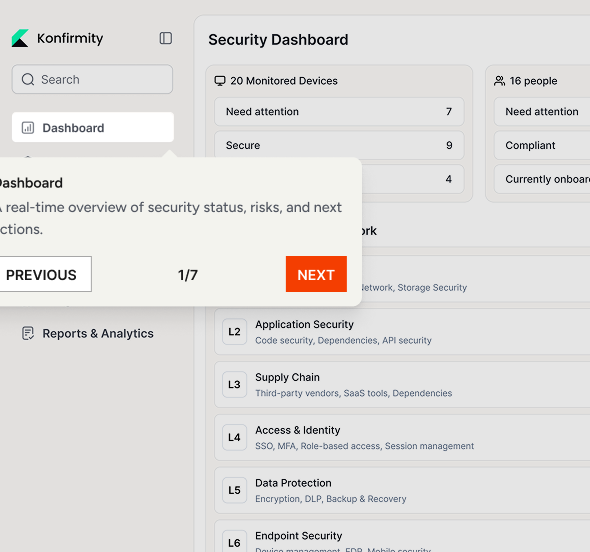
Task: Click PREVIOUS in the tour popup
Action: pyautogui.click(x=41, y=274)
